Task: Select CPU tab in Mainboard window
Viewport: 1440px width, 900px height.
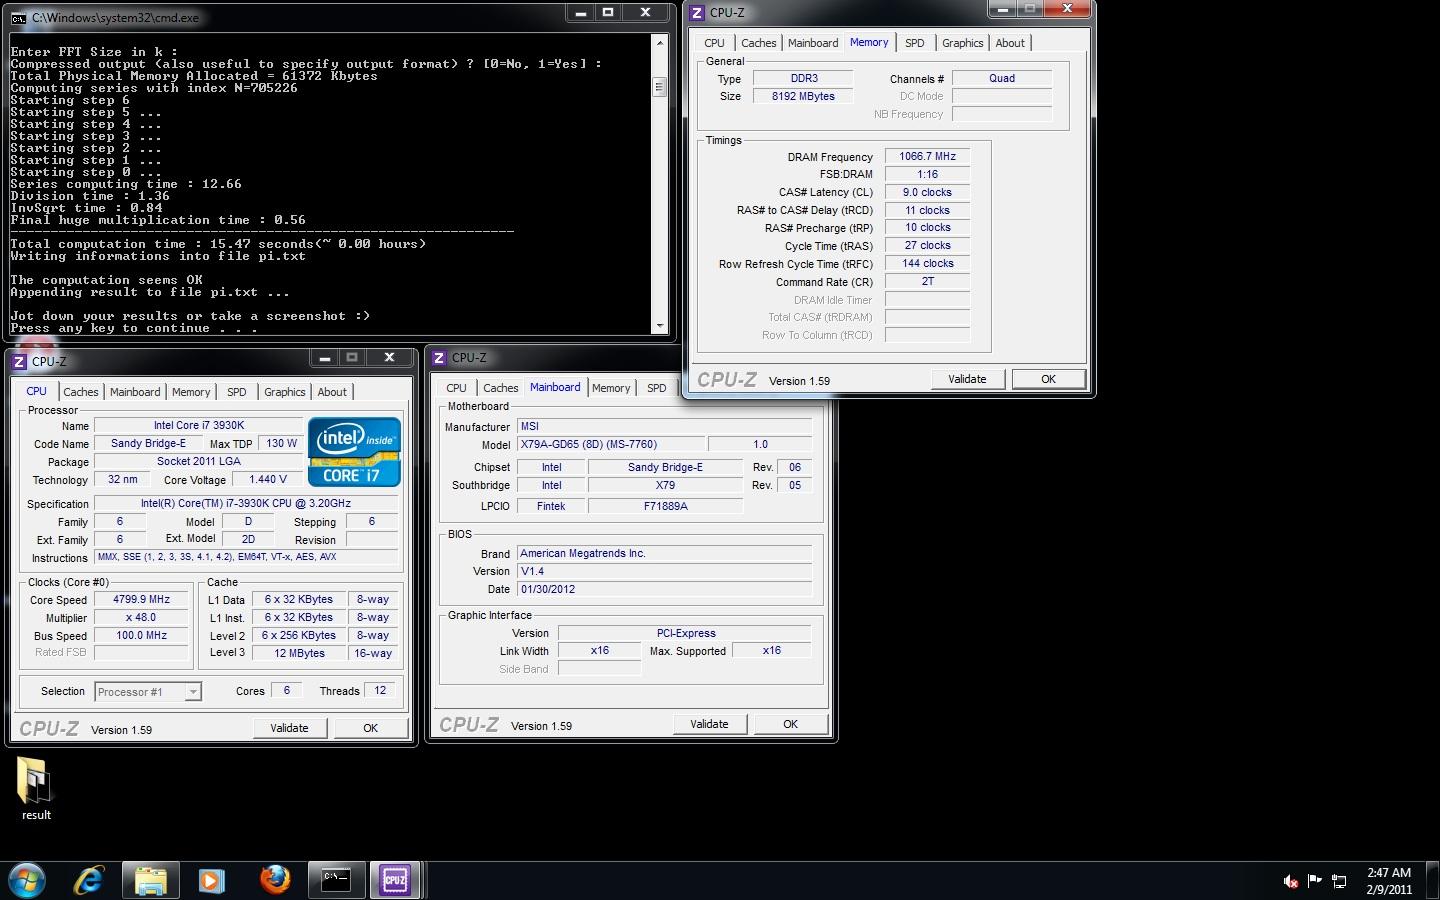Action: click(456, 388)
